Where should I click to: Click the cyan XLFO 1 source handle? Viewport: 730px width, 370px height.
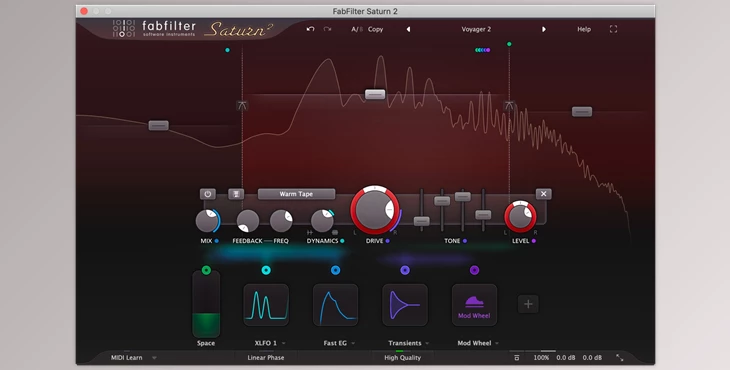pos(266,270)
